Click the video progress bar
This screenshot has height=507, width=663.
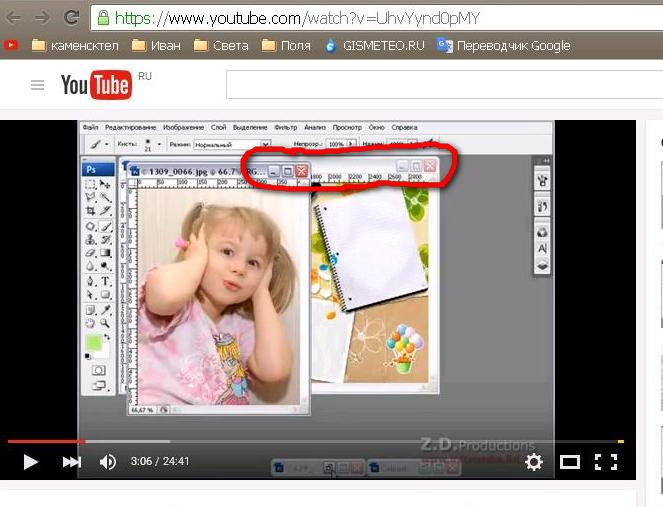point(300,441)
